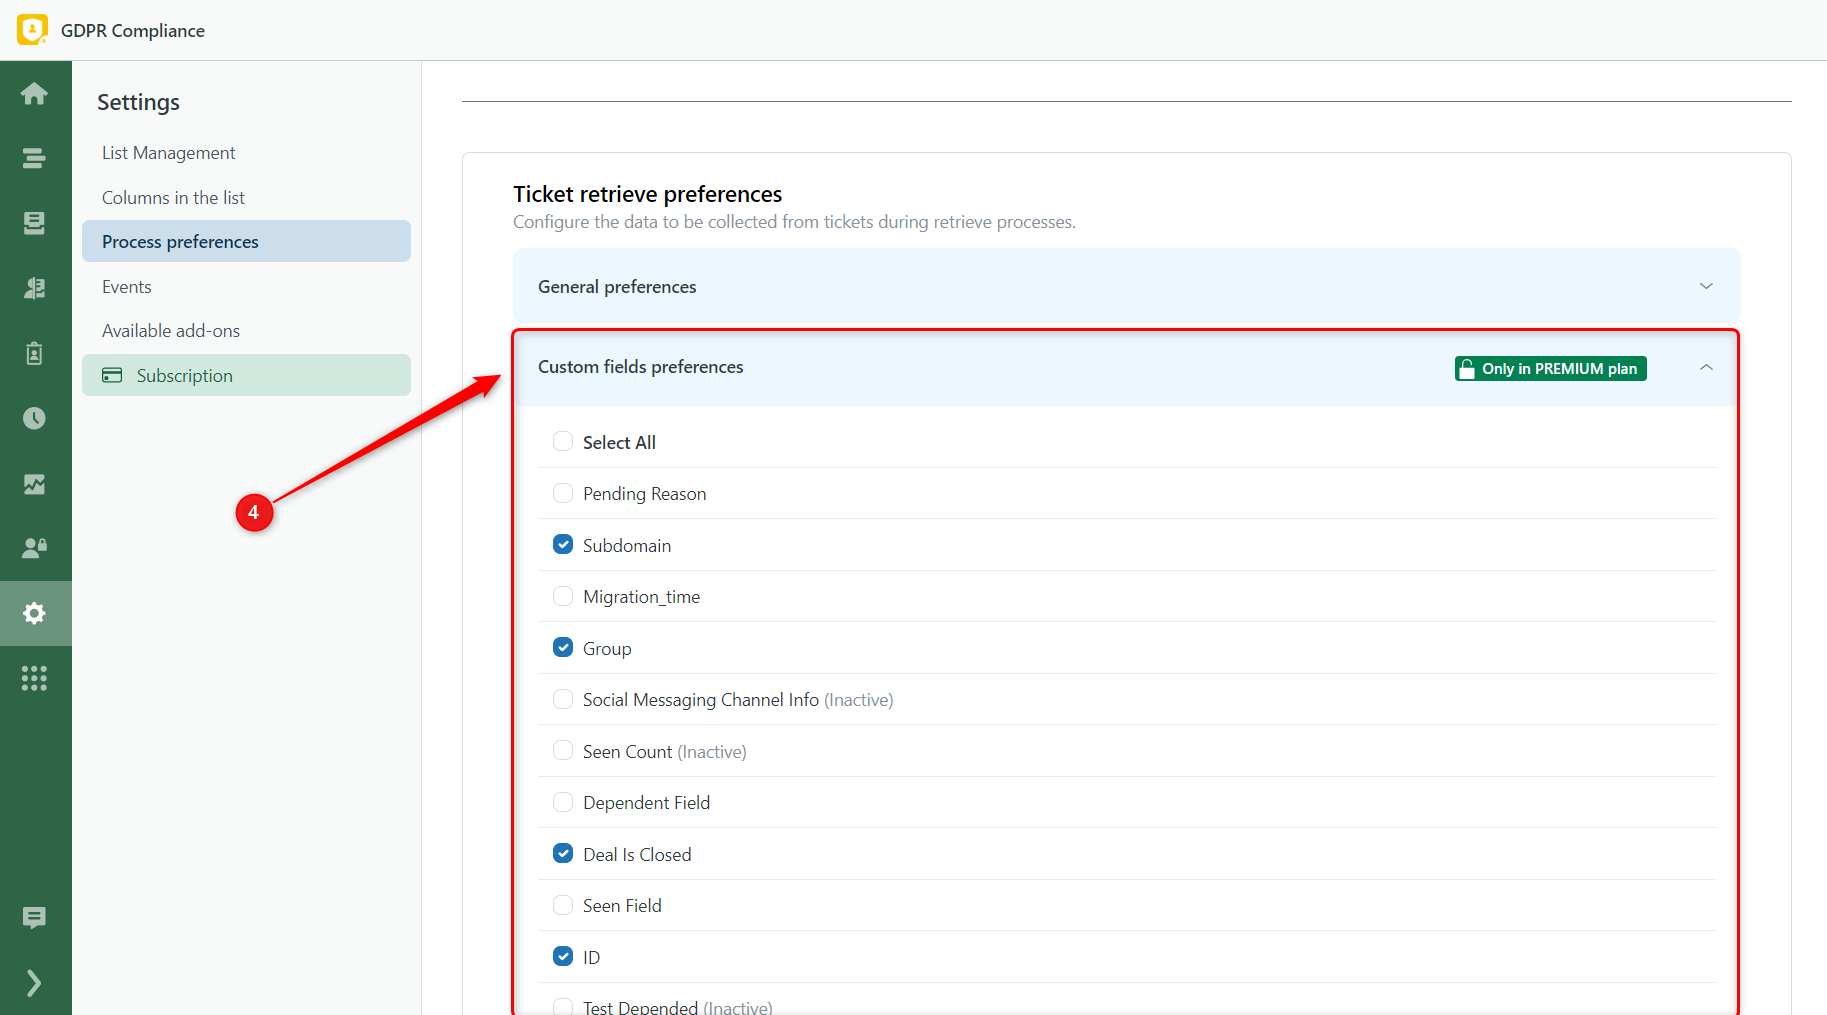
Task: Click the user lock icon in sidebar
Action: (34, 548)
